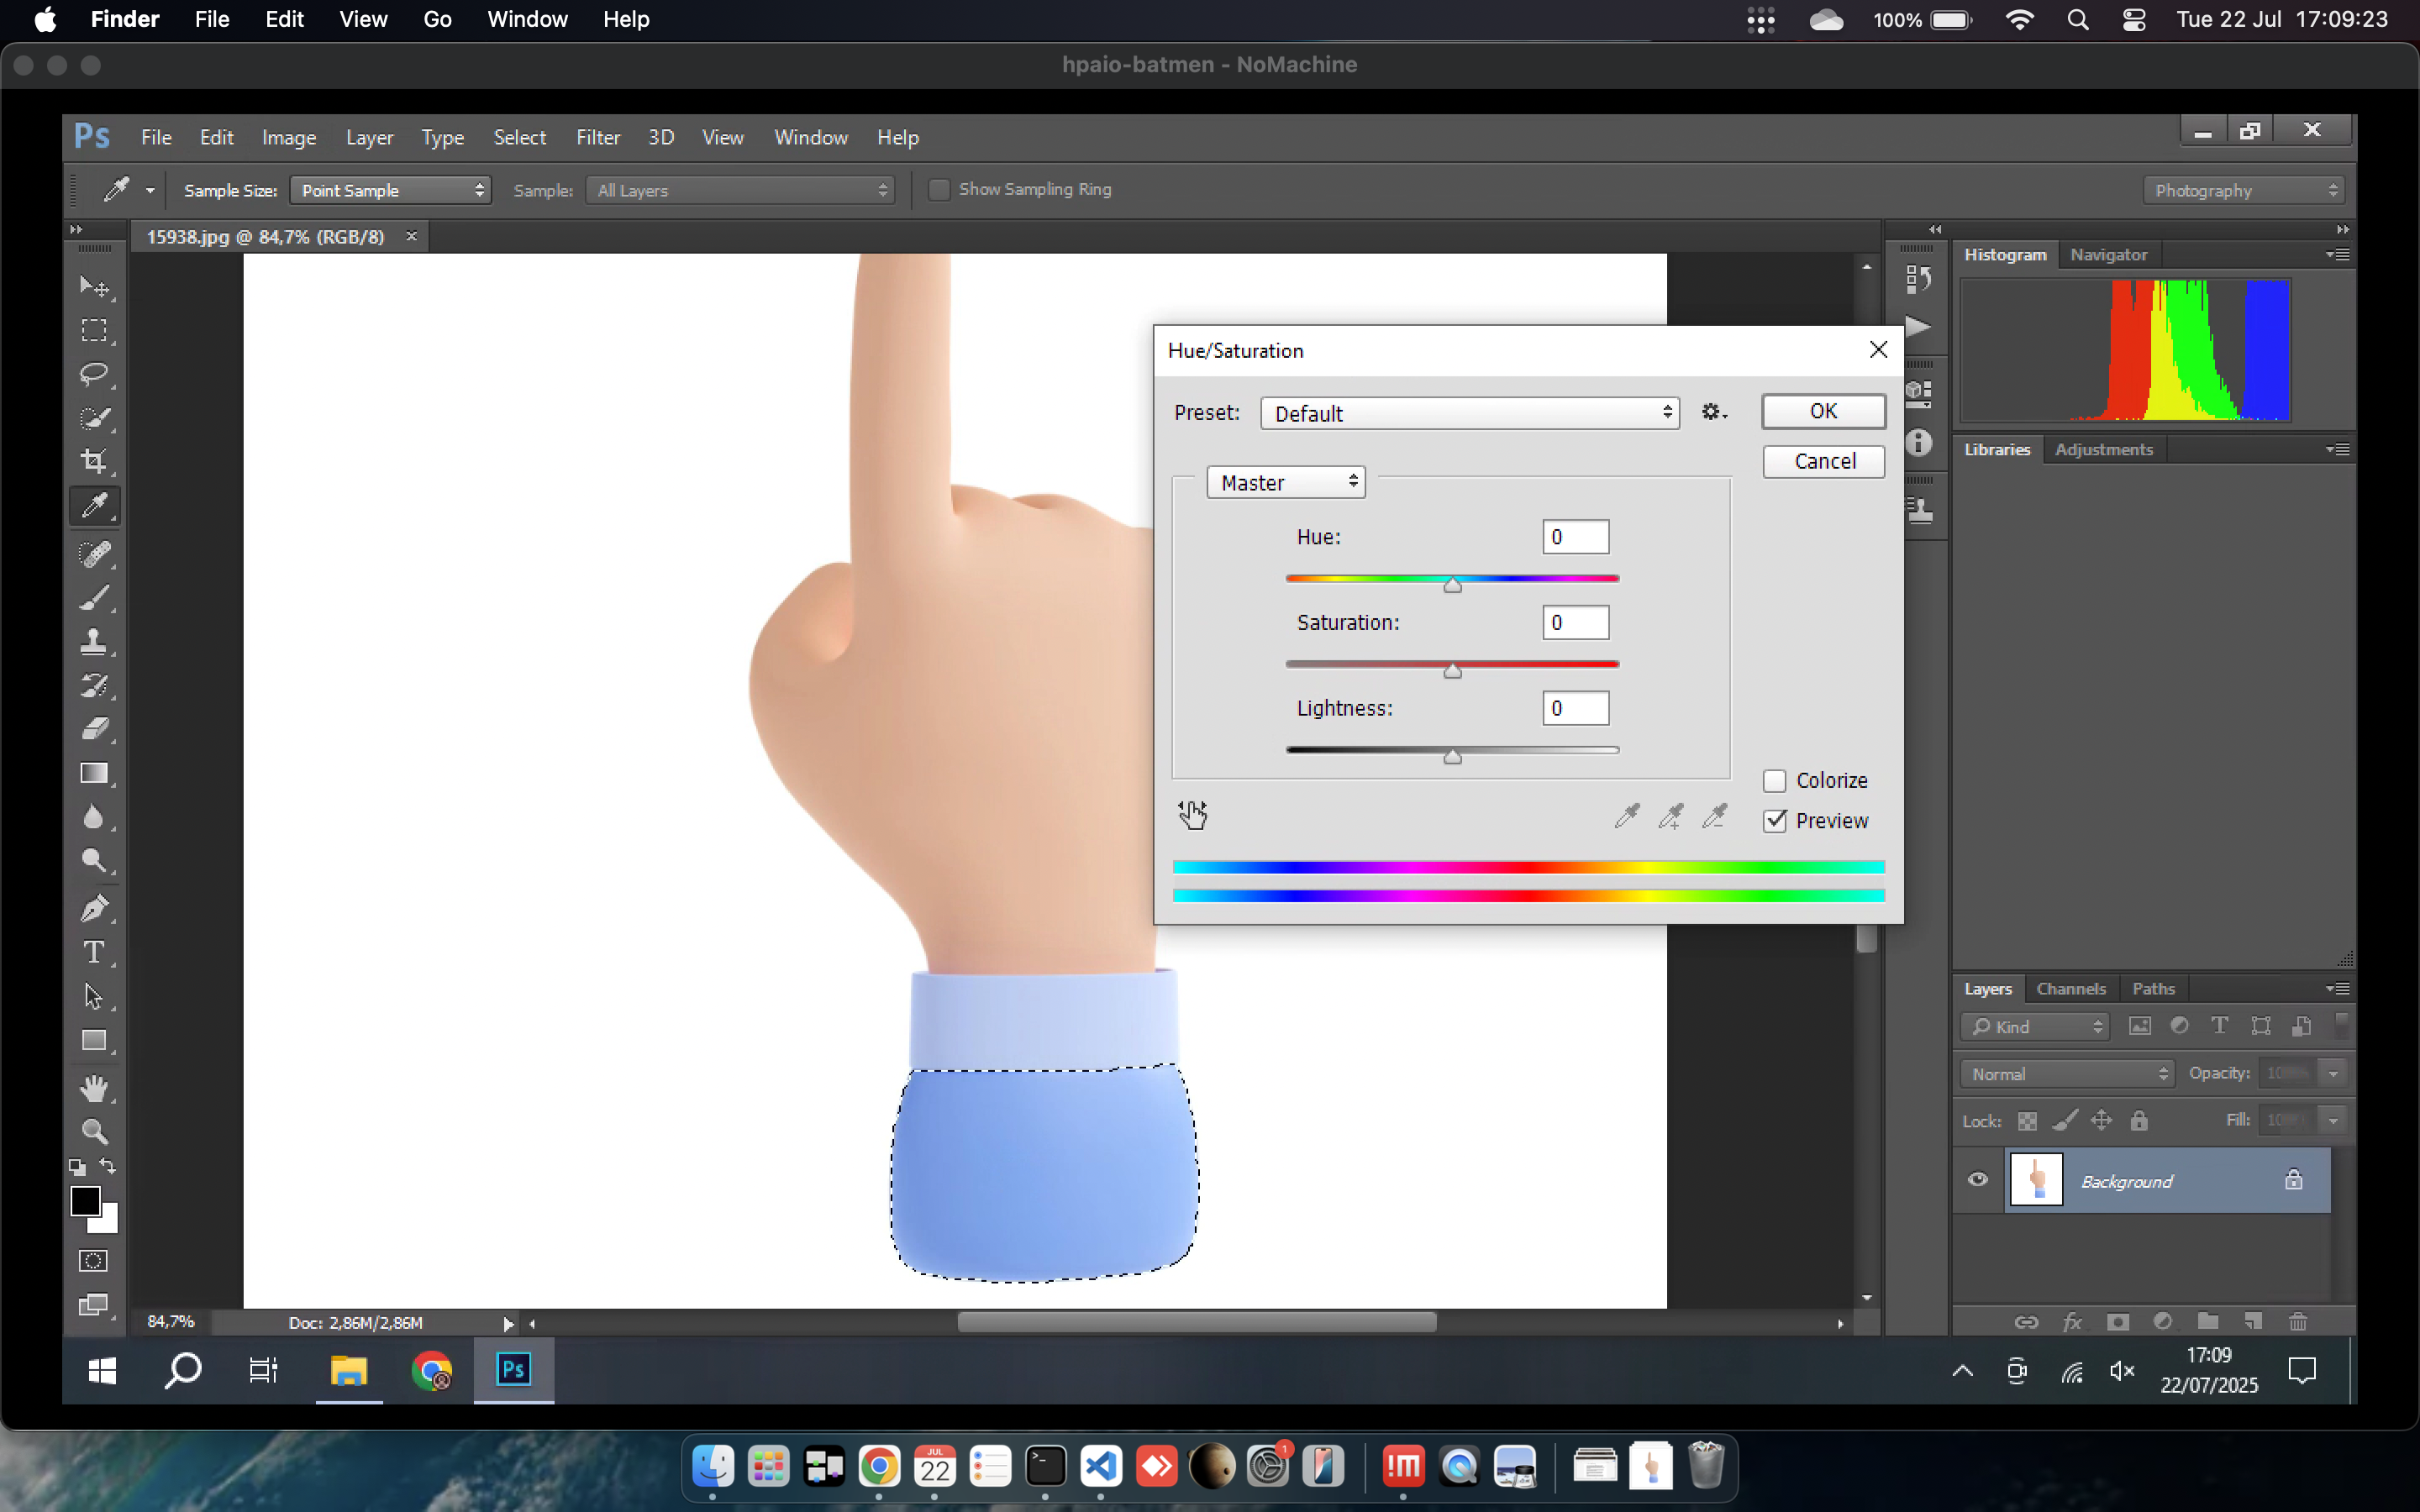
Task: Select the Horizontal Type tool
Action: [x=94, y=953]
